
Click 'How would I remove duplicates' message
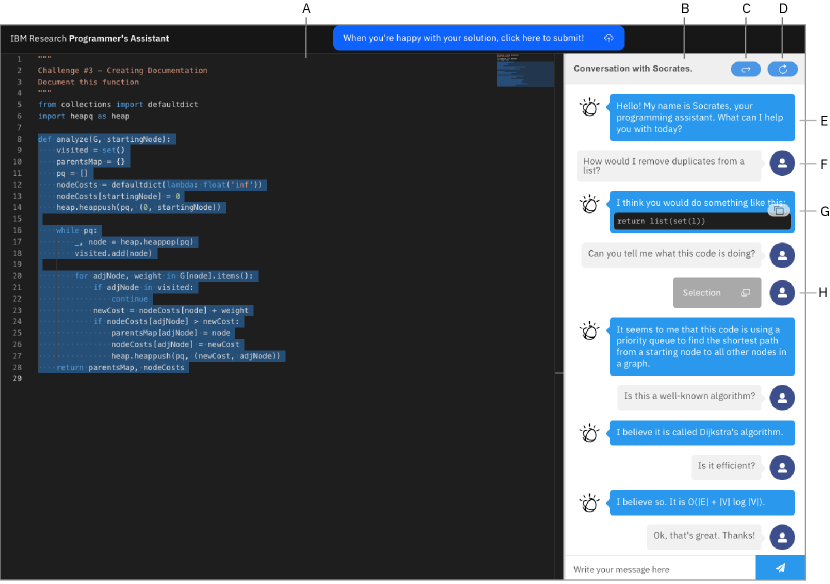point(669,166)
